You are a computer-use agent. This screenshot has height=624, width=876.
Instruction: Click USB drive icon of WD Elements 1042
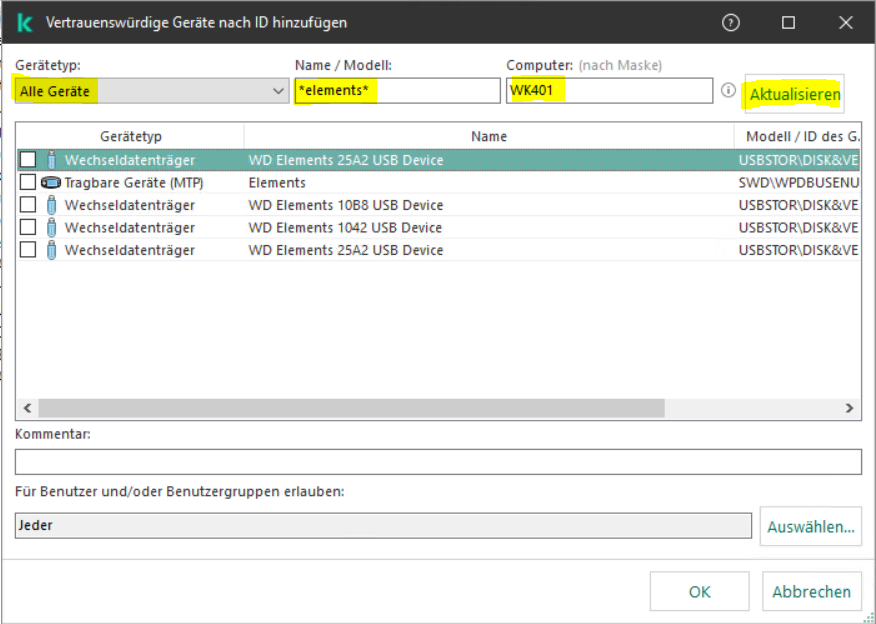51,228
